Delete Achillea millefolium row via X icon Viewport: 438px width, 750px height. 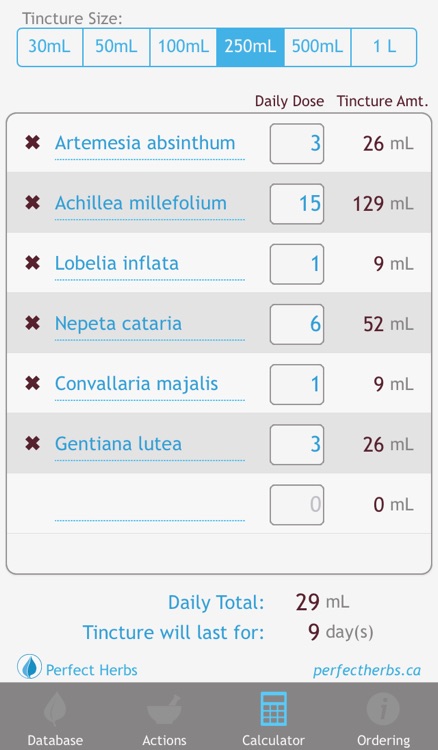[x=33, y=203]
